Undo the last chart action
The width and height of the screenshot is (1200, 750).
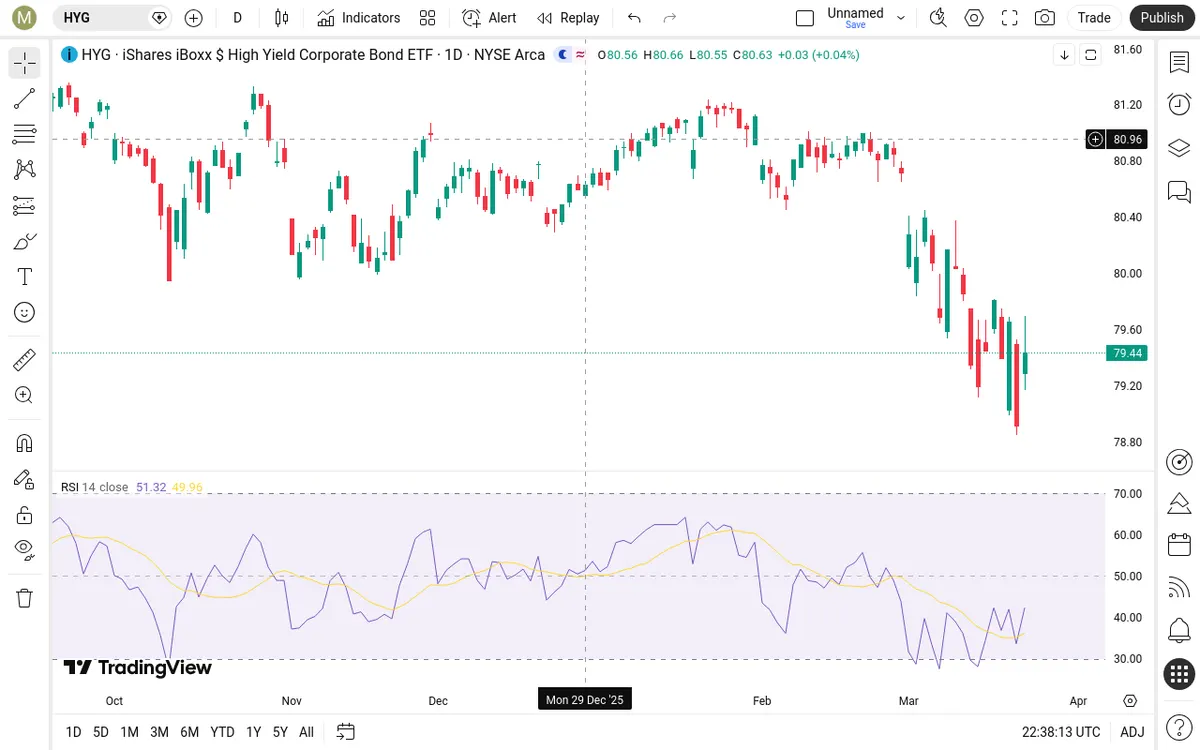click(x=634, y=17)
